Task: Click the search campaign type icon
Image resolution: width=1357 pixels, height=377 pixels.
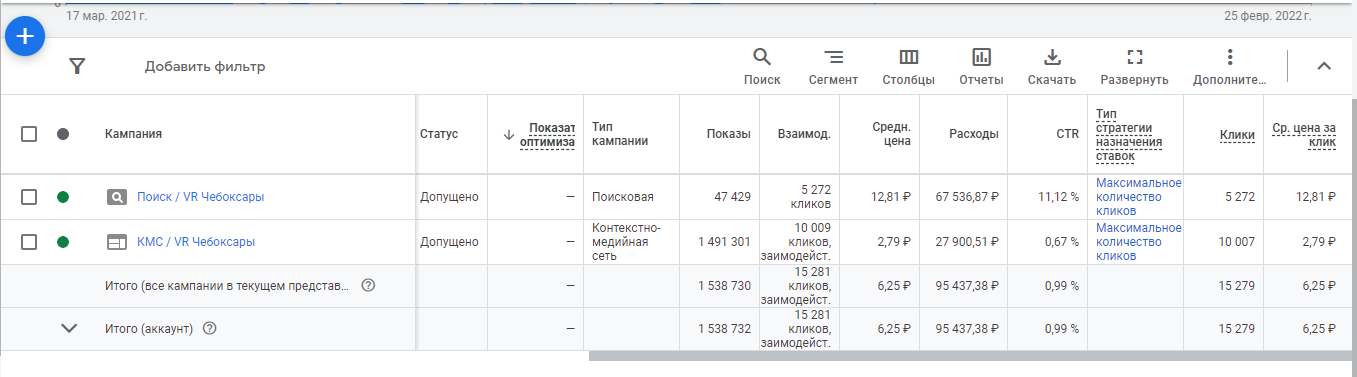Action: [x=117, y=197]
